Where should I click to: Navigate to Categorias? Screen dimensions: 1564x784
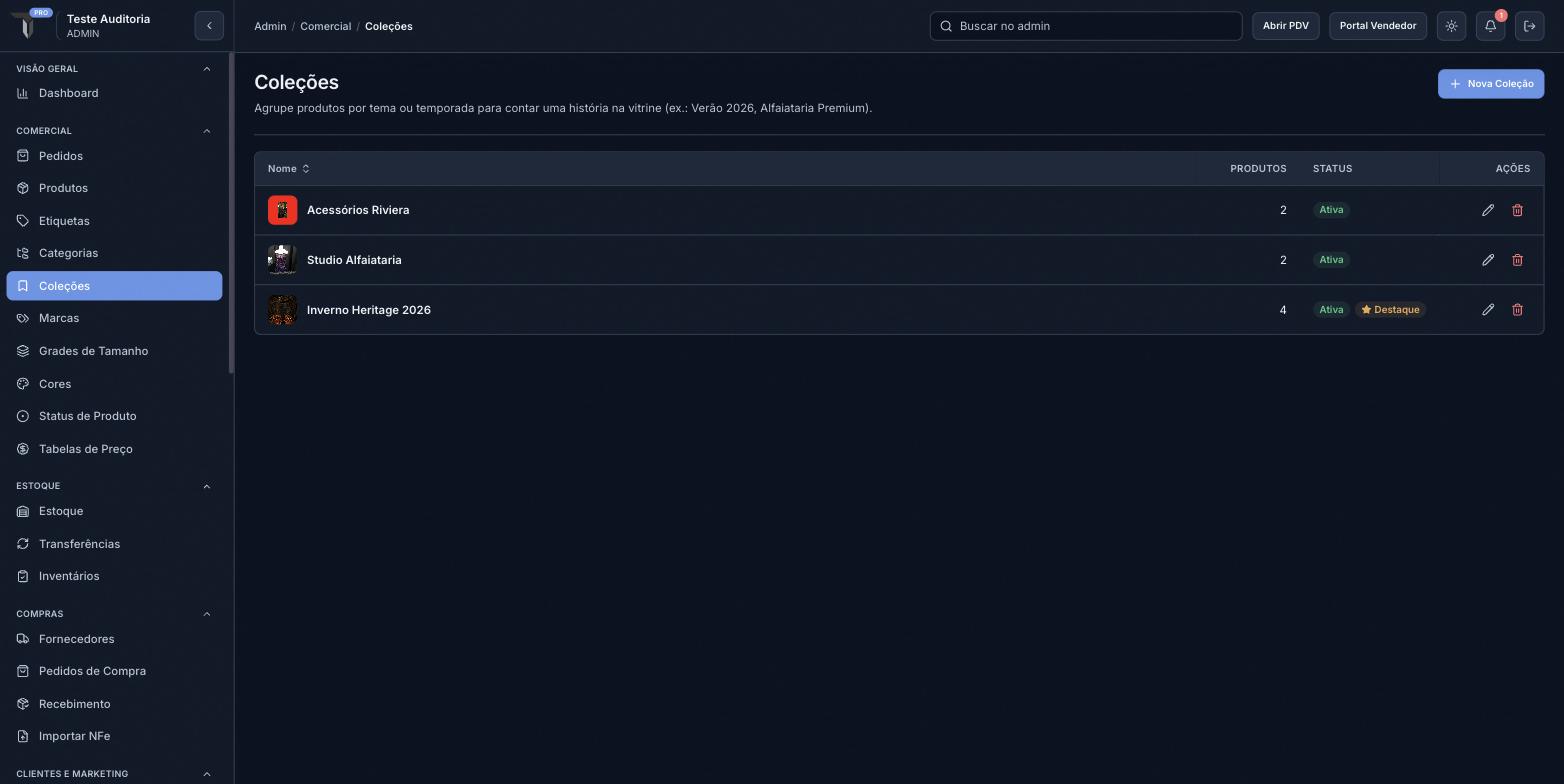coord(114,253)
